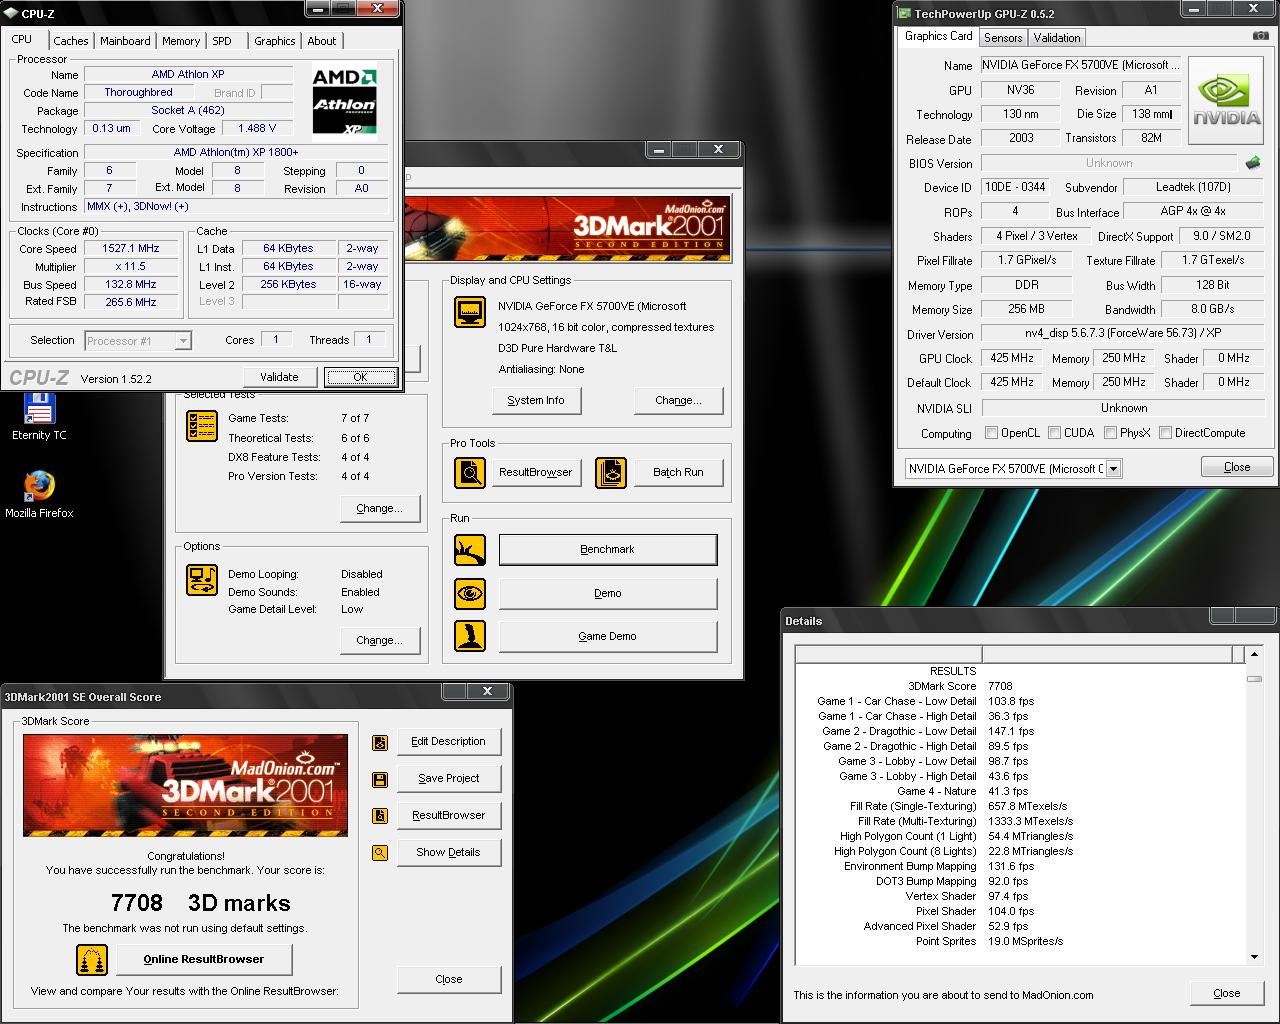Enable the OpenCL checkbox in GPU-Z

(x=991, y=433)
